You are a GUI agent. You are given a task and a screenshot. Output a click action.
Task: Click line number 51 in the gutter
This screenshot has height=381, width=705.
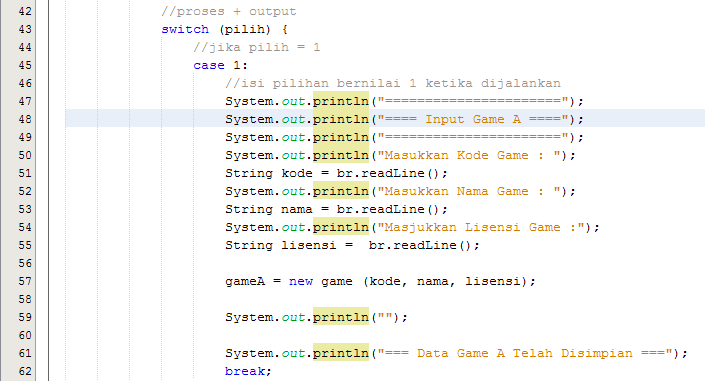pos(25,173)
